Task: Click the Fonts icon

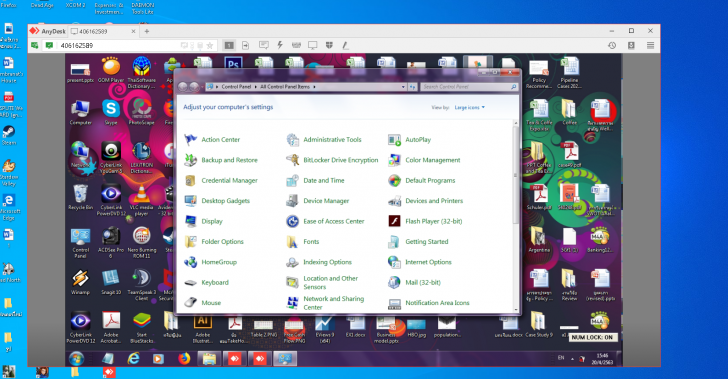Action: coord(292,242)
